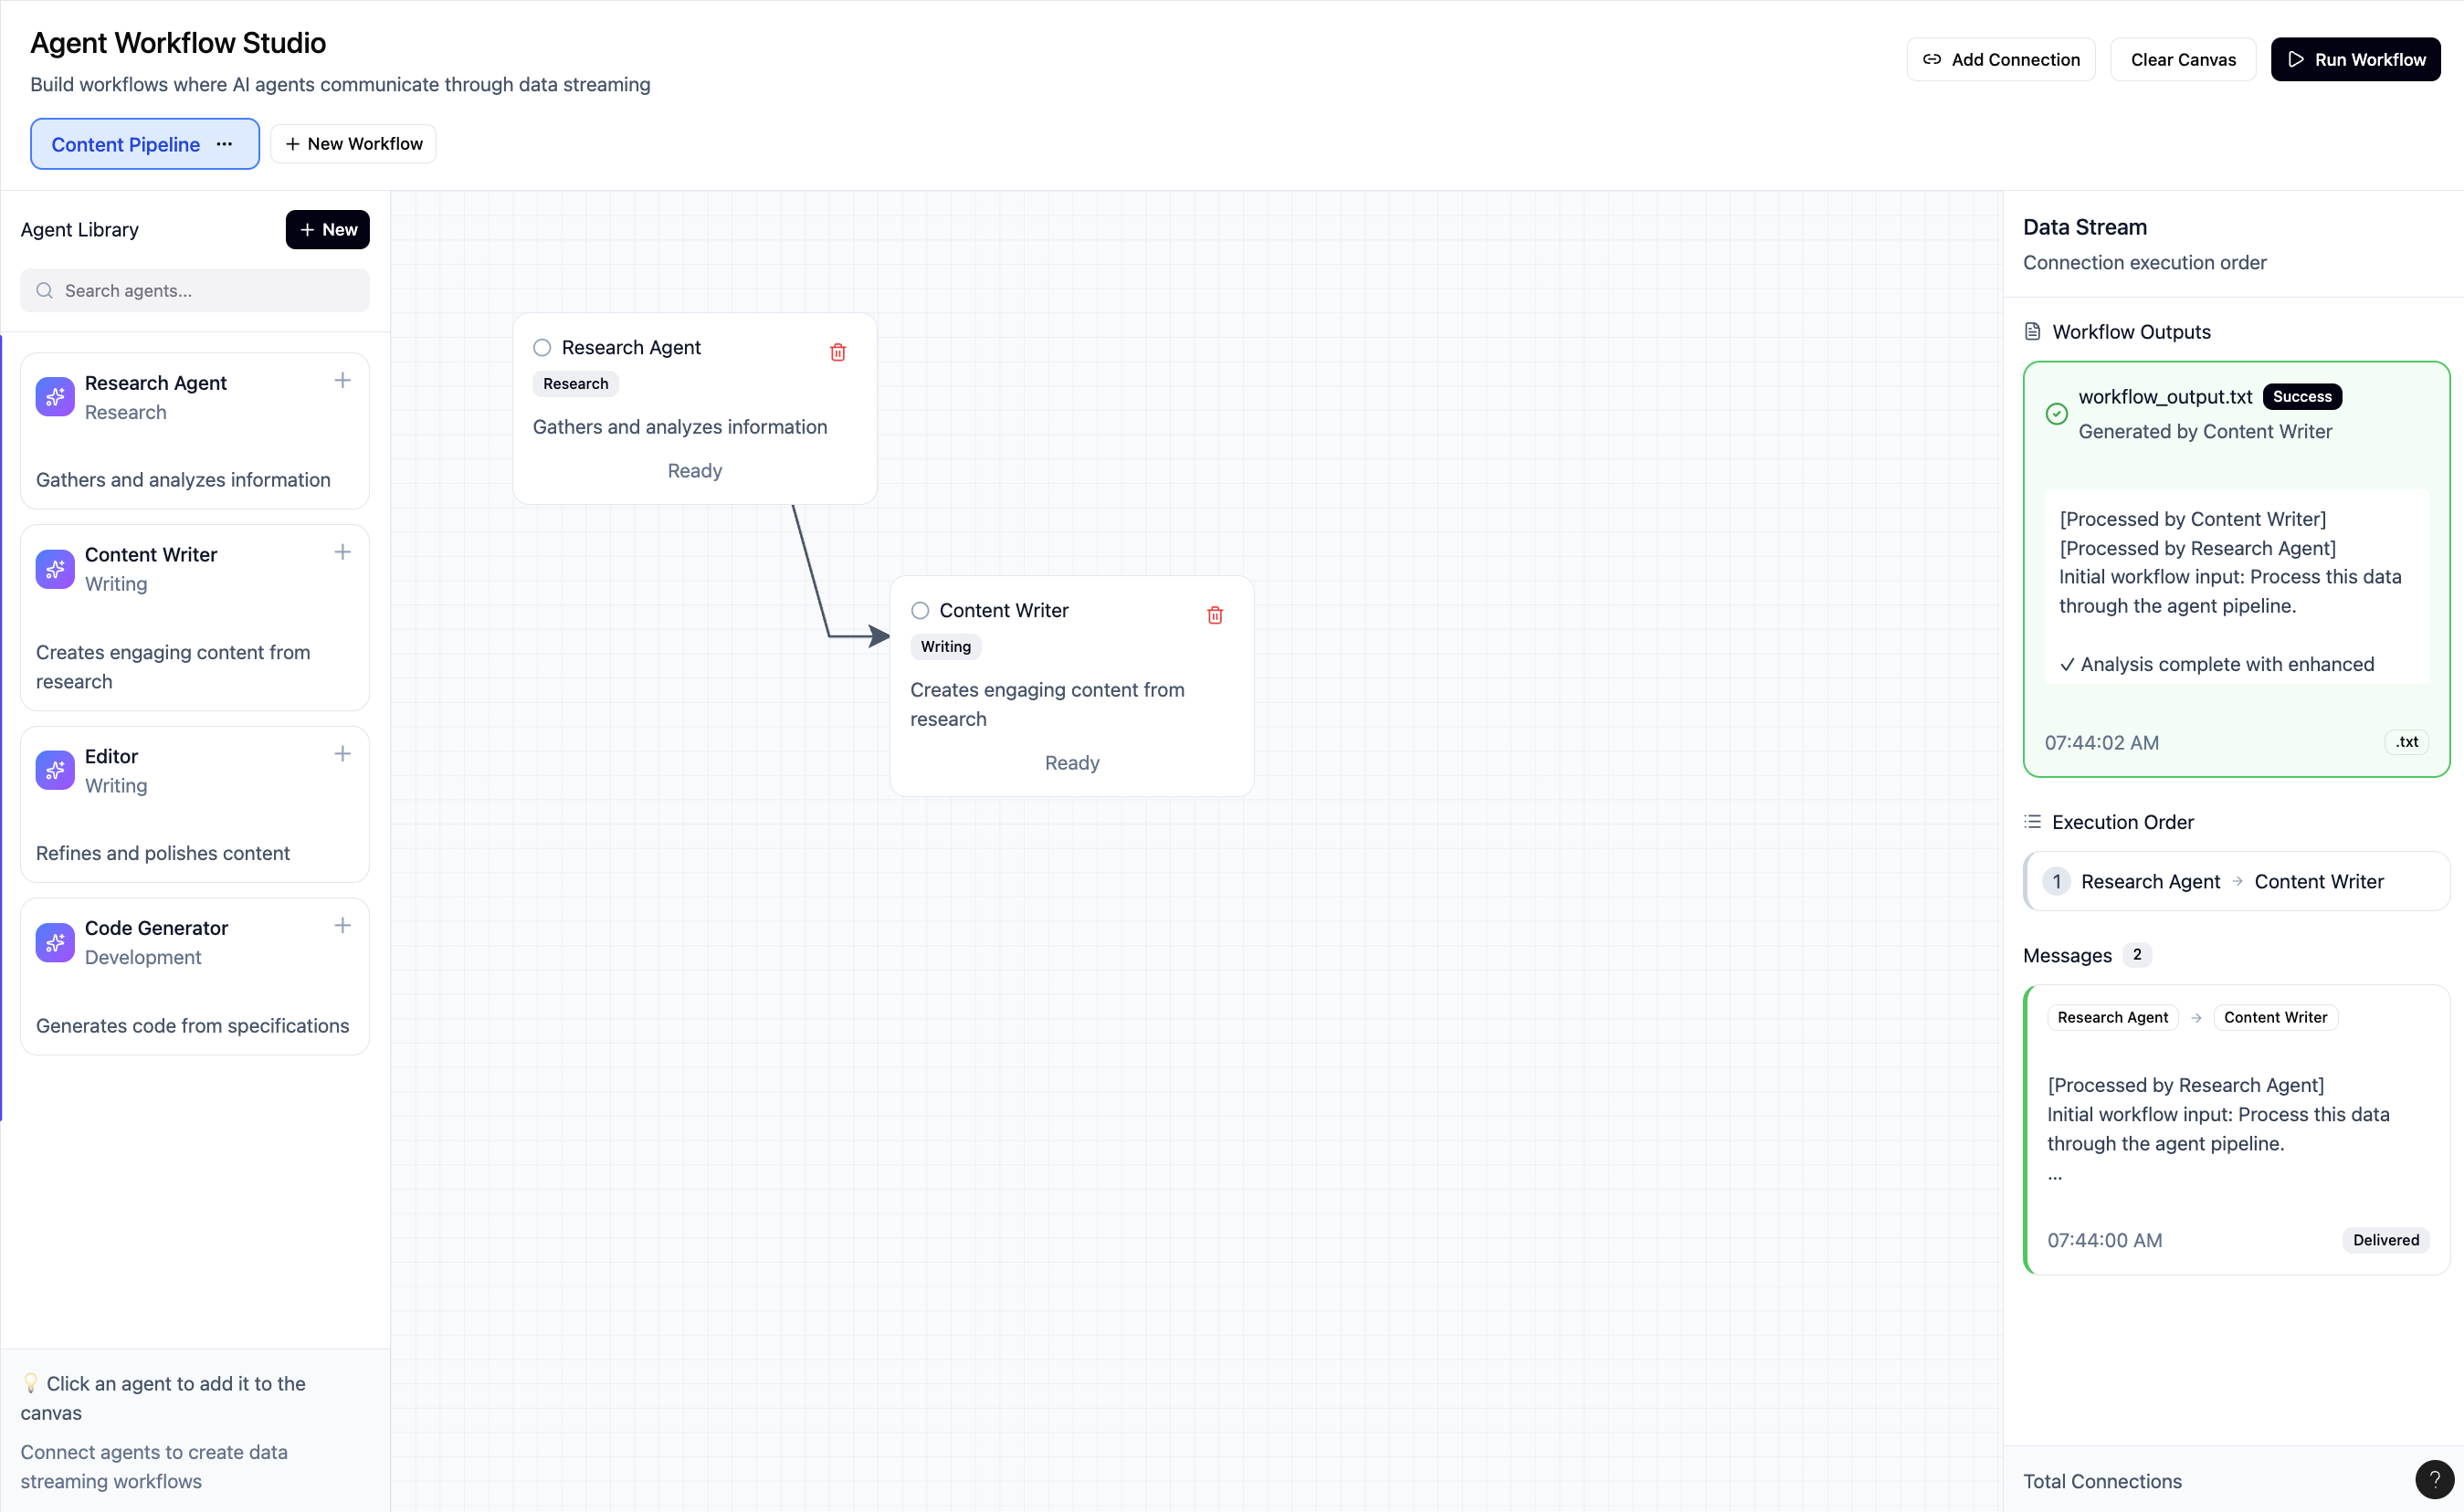The height and width of the screenshot is (1512, 2464).
Task: Add Code Generator agent using plus icon
Action: (342, 926)
